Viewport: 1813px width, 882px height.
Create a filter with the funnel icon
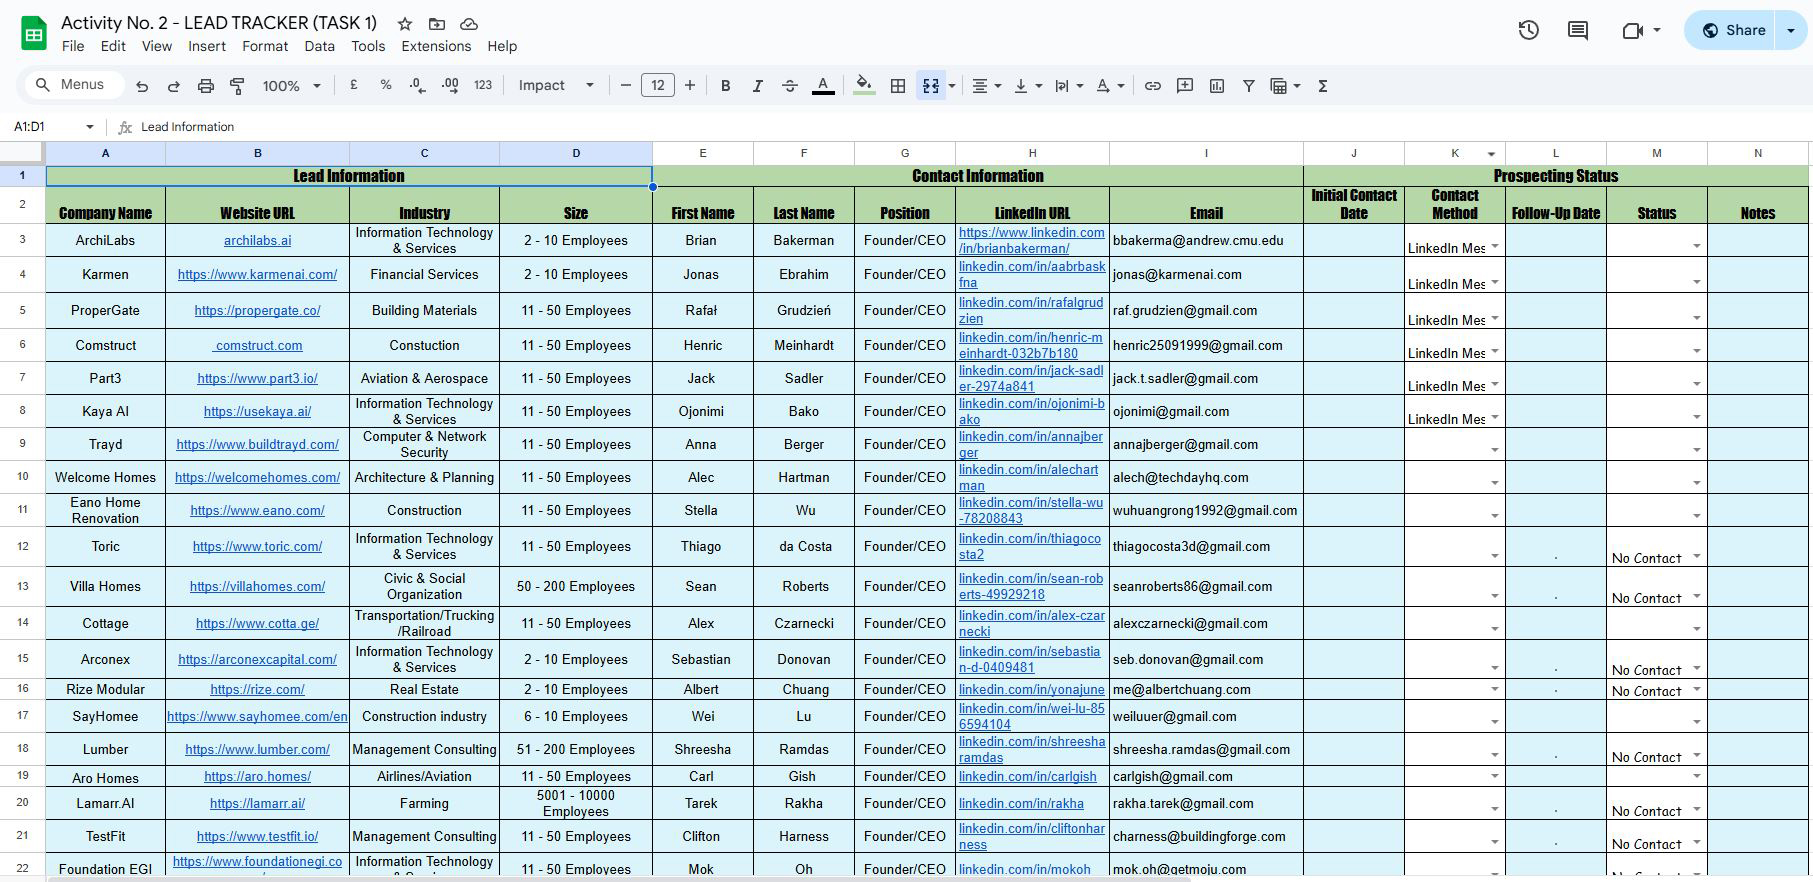[x=1248, y=86]
